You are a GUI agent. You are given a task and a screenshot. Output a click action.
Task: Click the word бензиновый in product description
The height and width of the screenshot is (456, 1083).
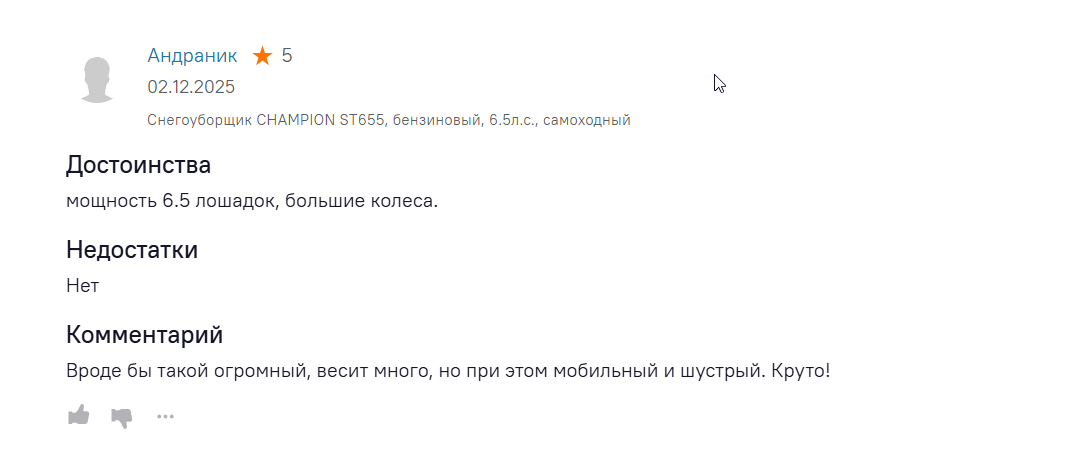click(435, 120)
